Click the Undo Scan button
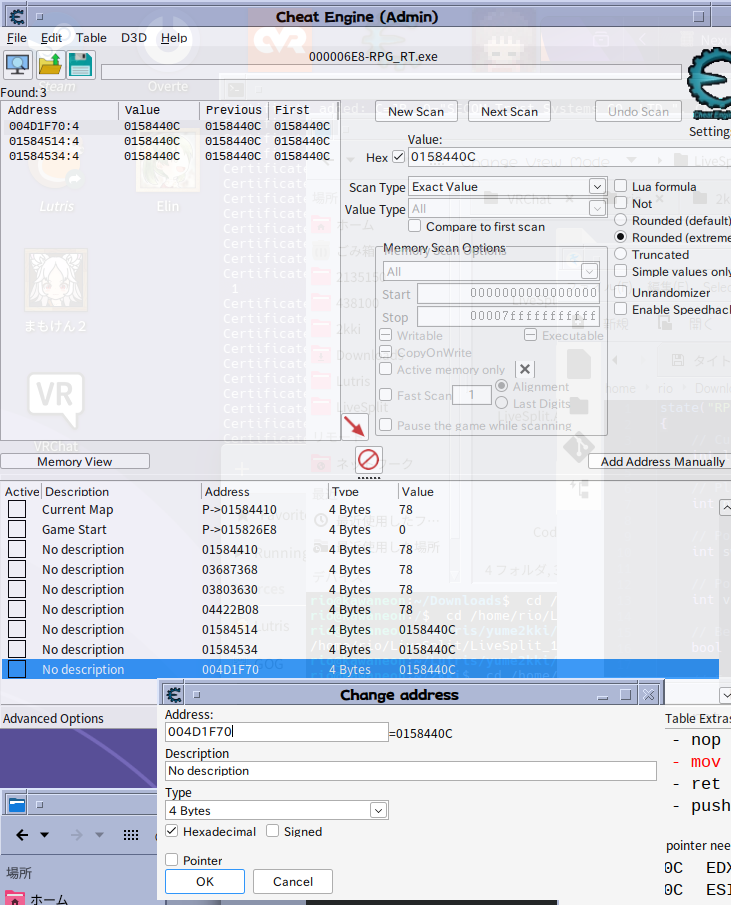This screenshot has width=731, height=905. 638,111
